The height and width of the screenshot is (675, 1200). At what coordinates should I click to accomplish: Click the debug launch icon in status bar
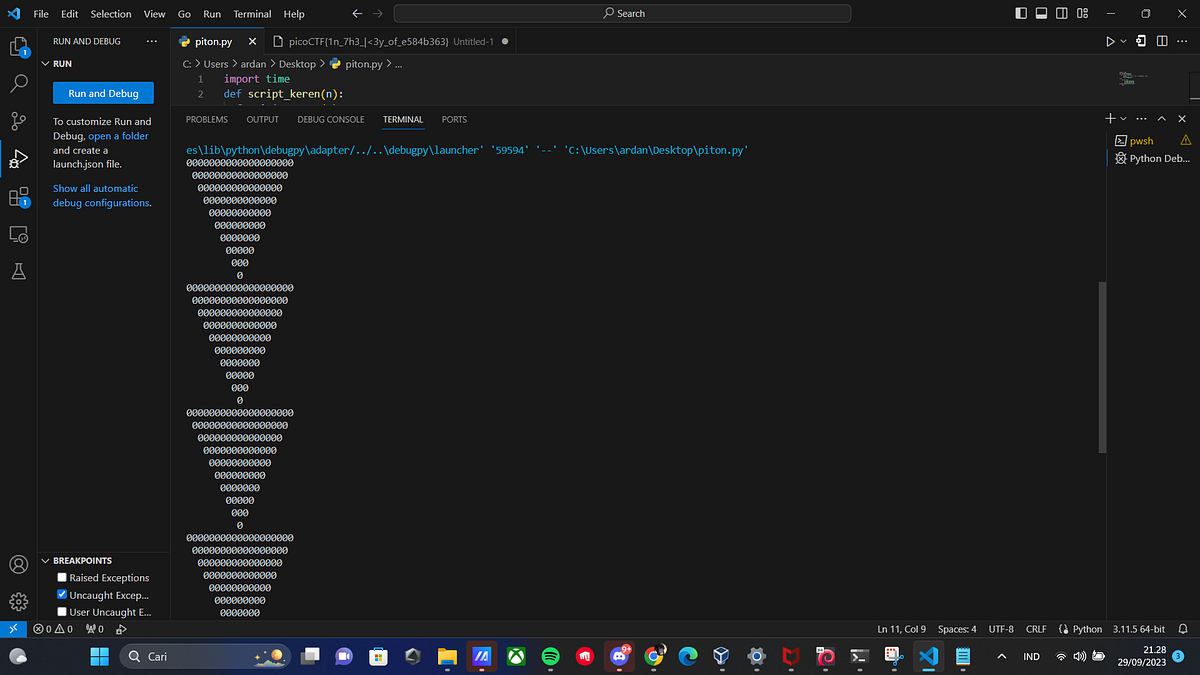coord(121,629)
